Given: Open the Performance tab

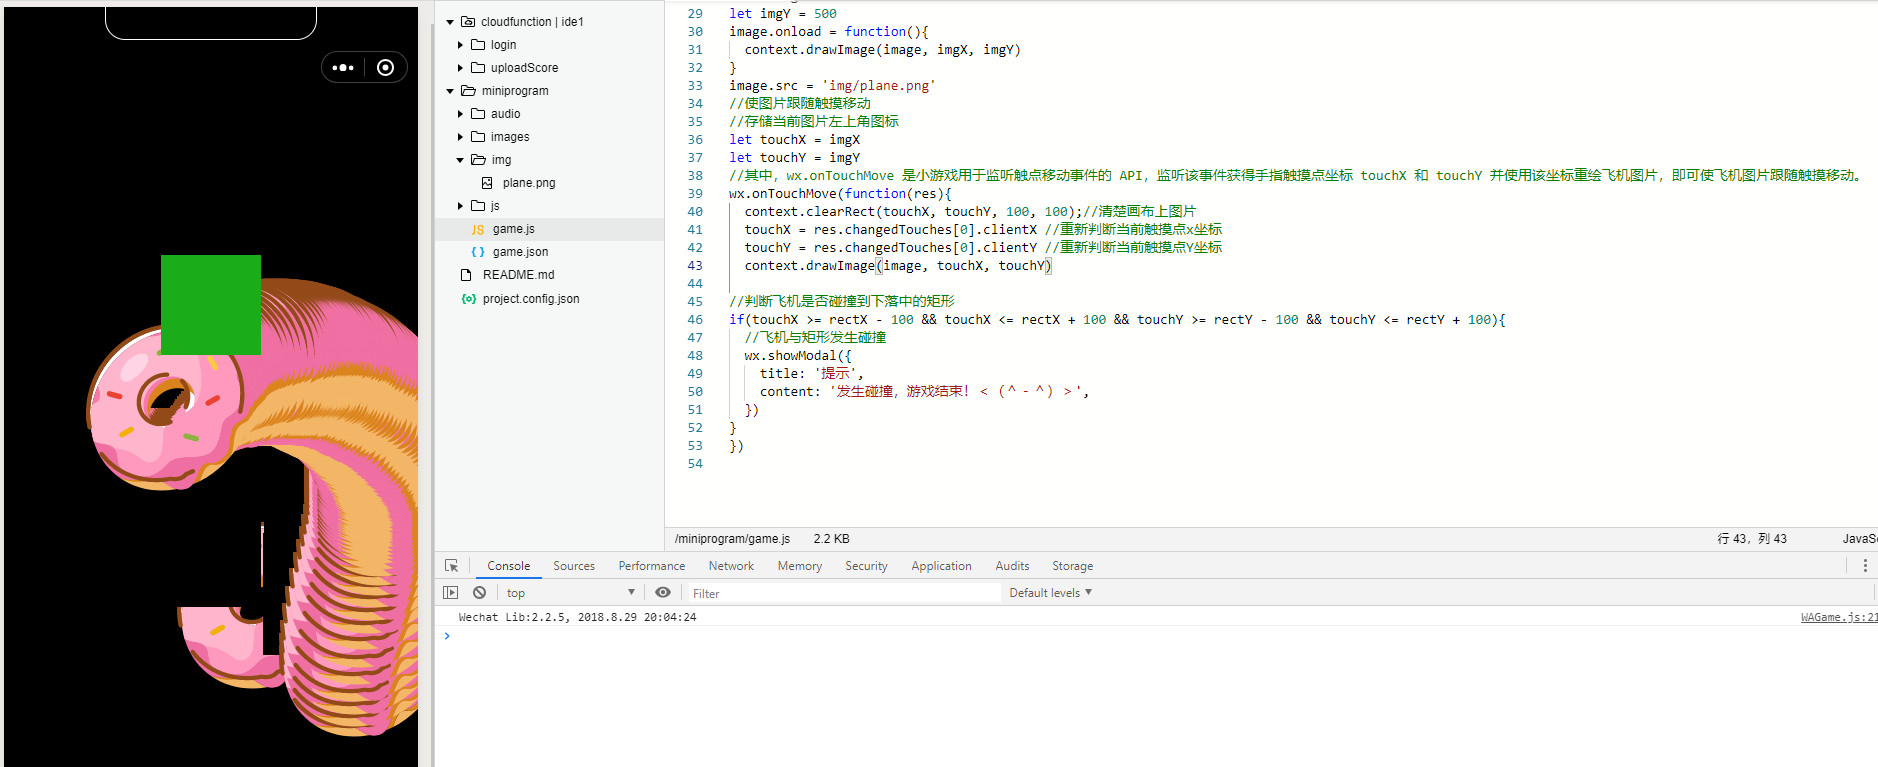Looking at the screenshot, I should [x=652, y=566].
